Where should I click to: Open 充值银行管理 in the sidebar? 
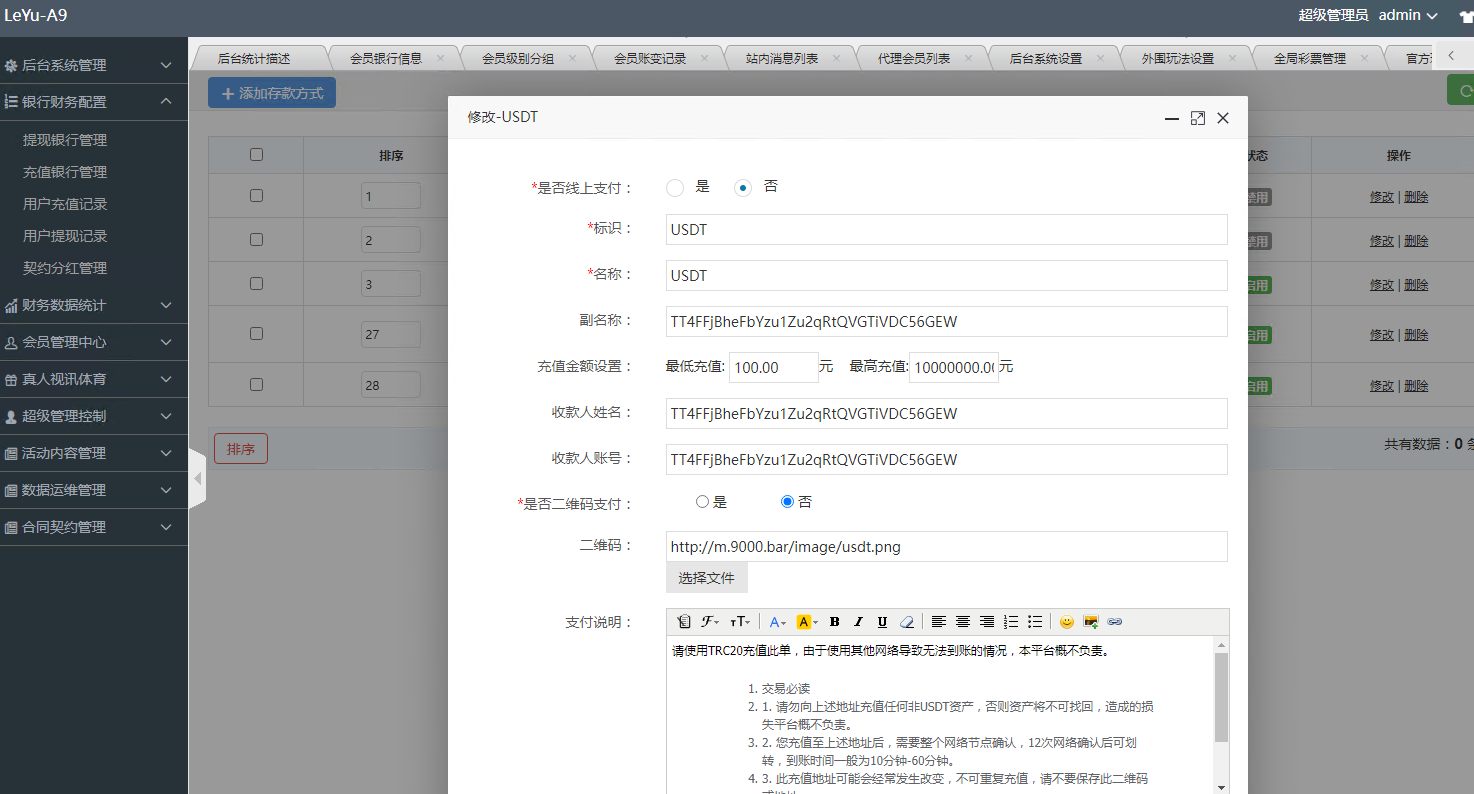[x=65, y=172]
